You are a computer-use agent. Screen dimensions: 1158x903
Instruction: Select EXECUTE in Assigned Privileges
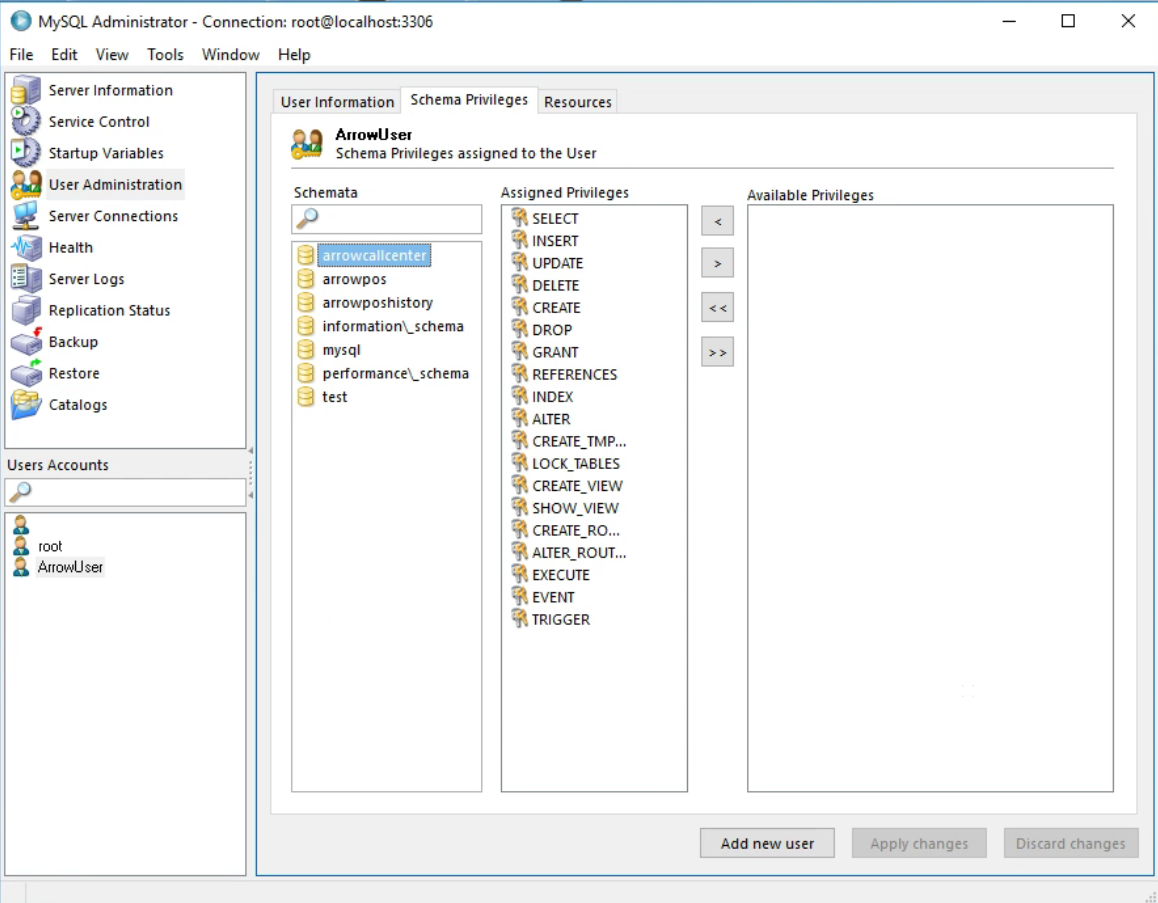point(561,574)
